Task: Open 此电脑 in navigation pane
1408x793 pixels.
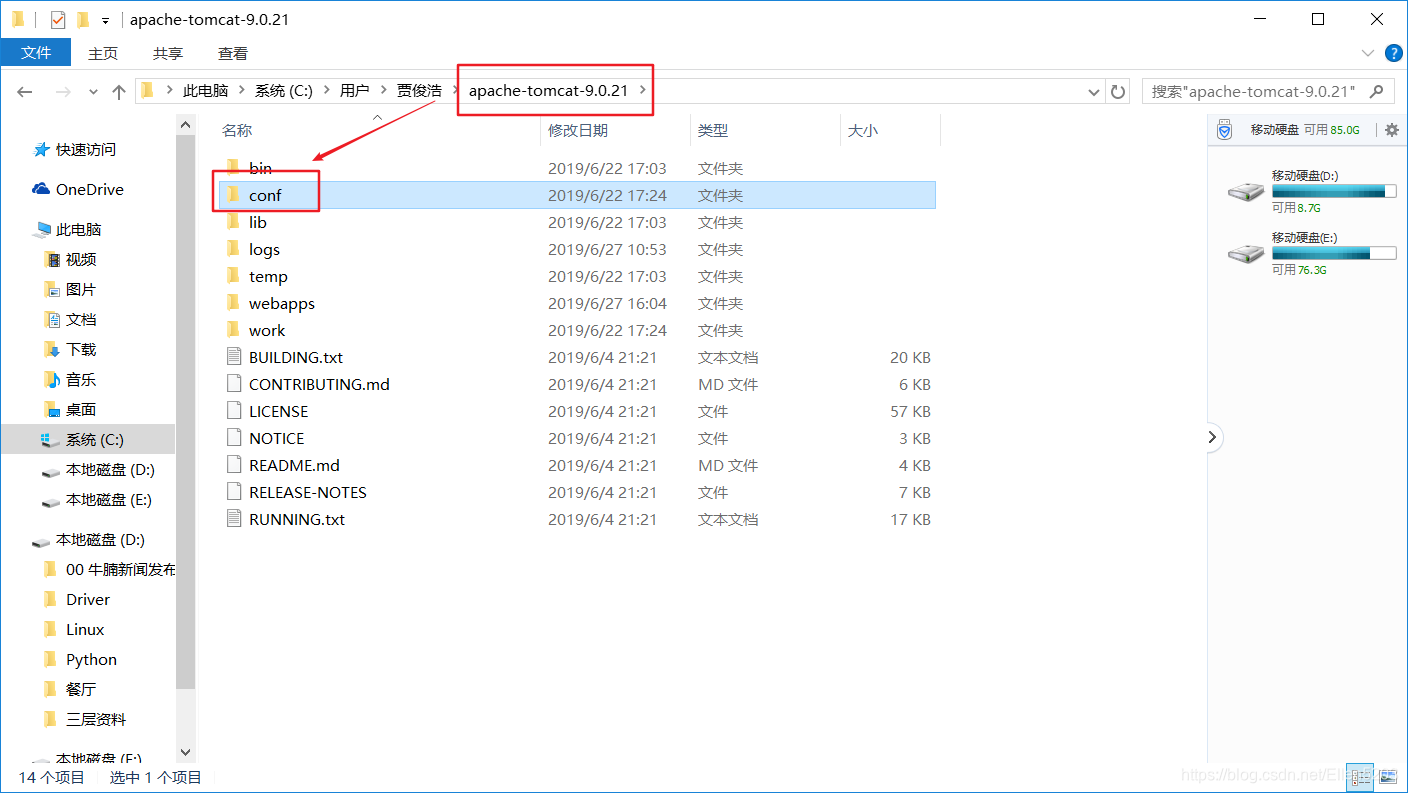Action: pos(79,229)
